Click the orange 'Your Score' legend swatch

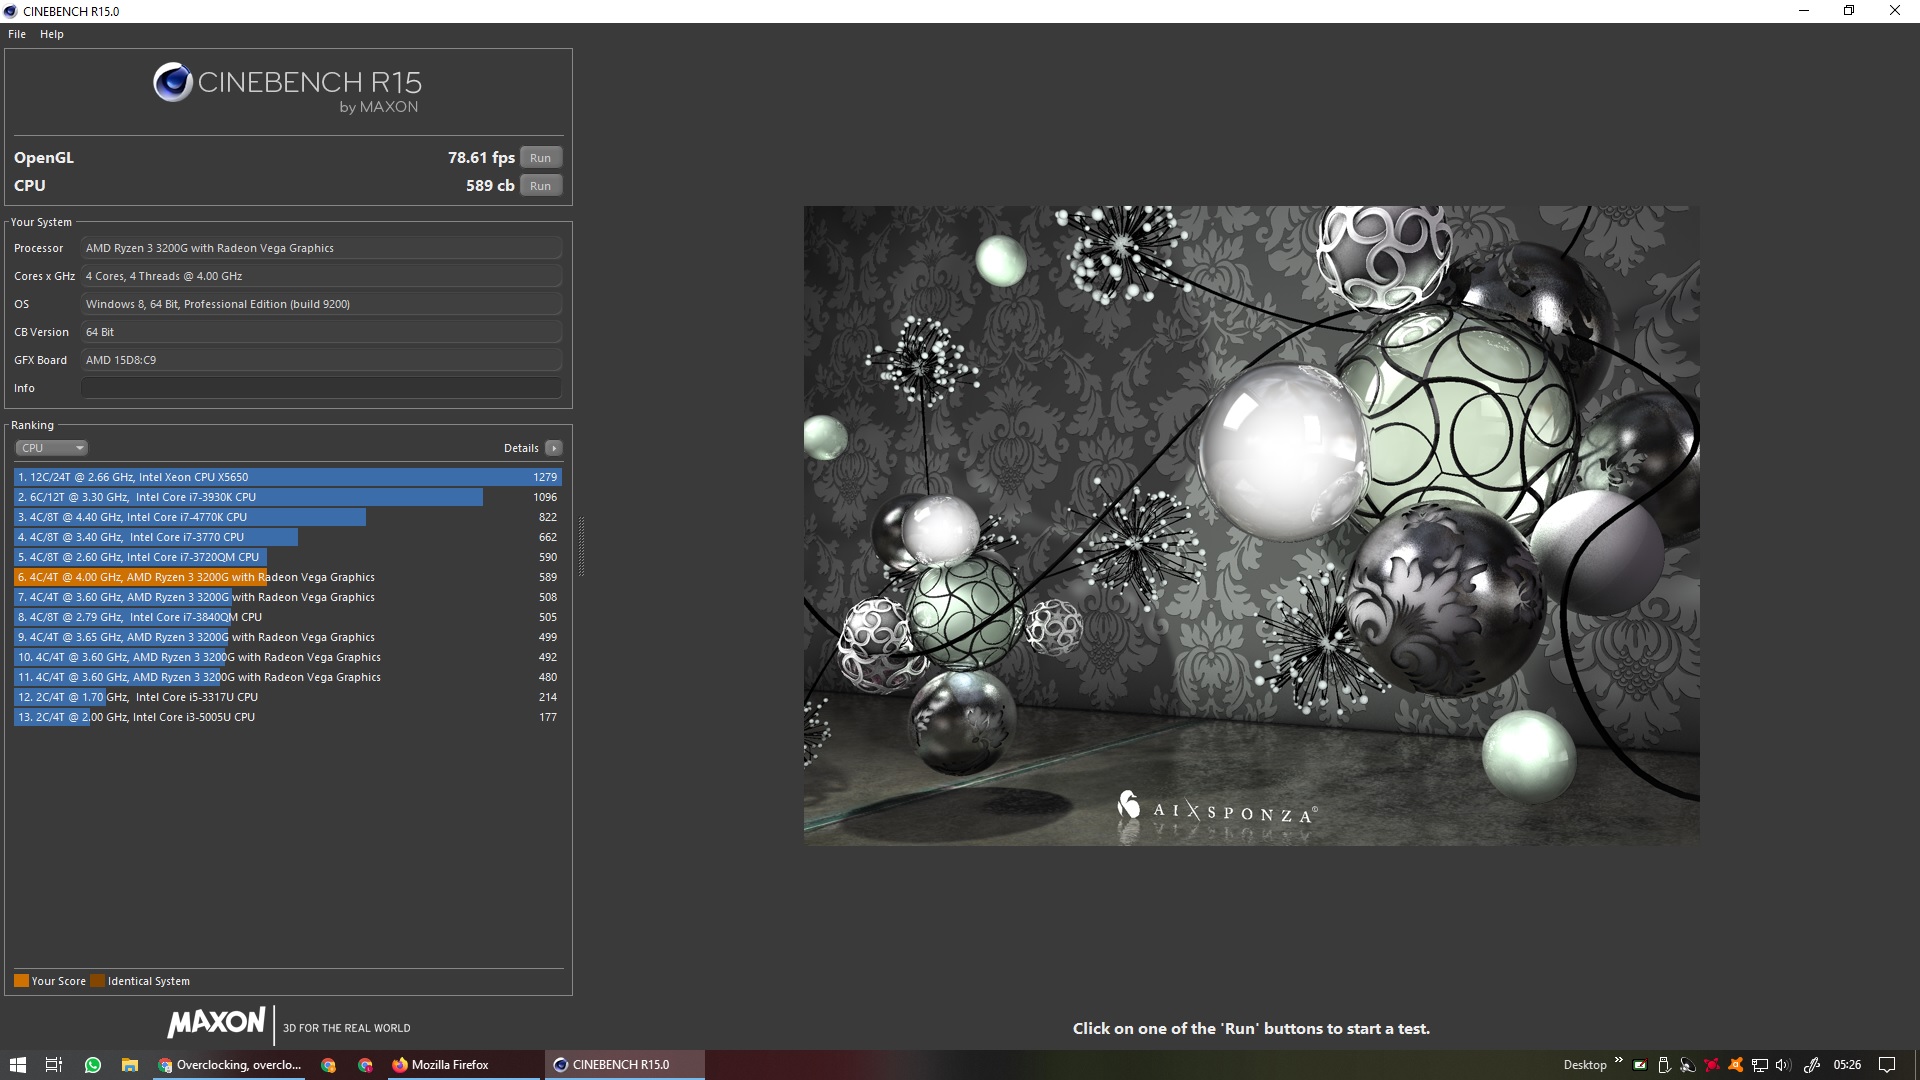21,981
